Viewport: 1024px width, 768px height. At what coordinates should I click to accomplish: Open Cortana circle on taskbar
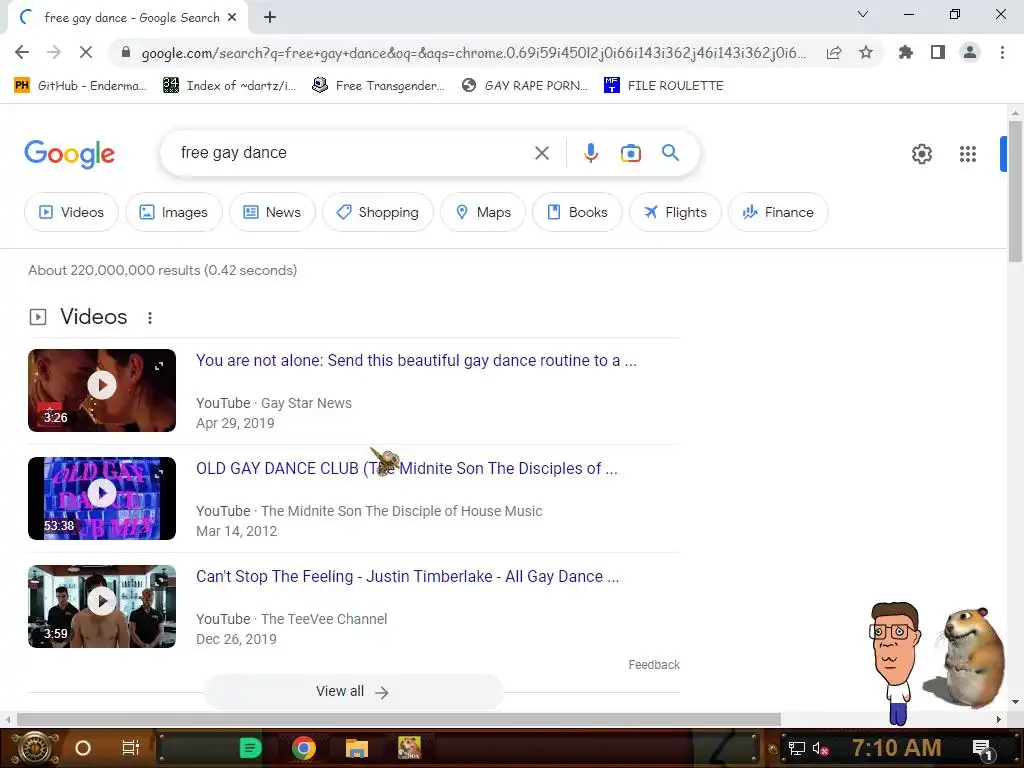tap(83, 748)
